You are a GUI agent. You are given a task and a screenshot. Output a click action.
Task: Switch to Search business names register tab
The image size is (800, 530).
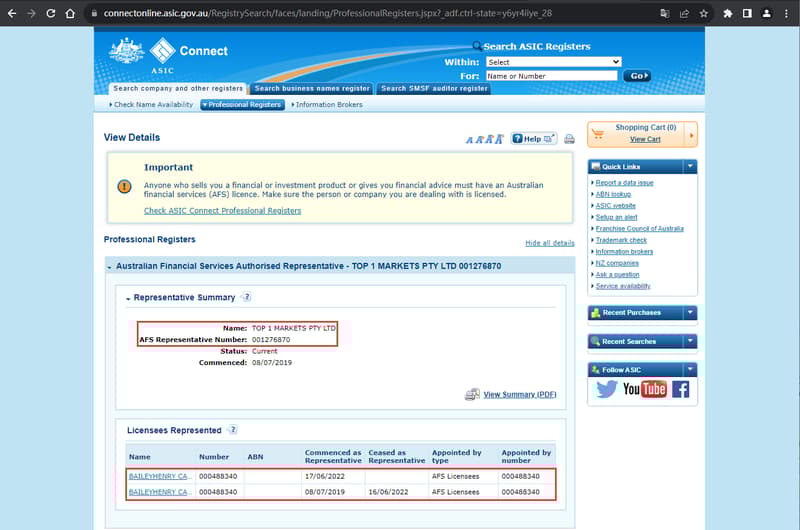pyautogui.click(x=312, y=89)
